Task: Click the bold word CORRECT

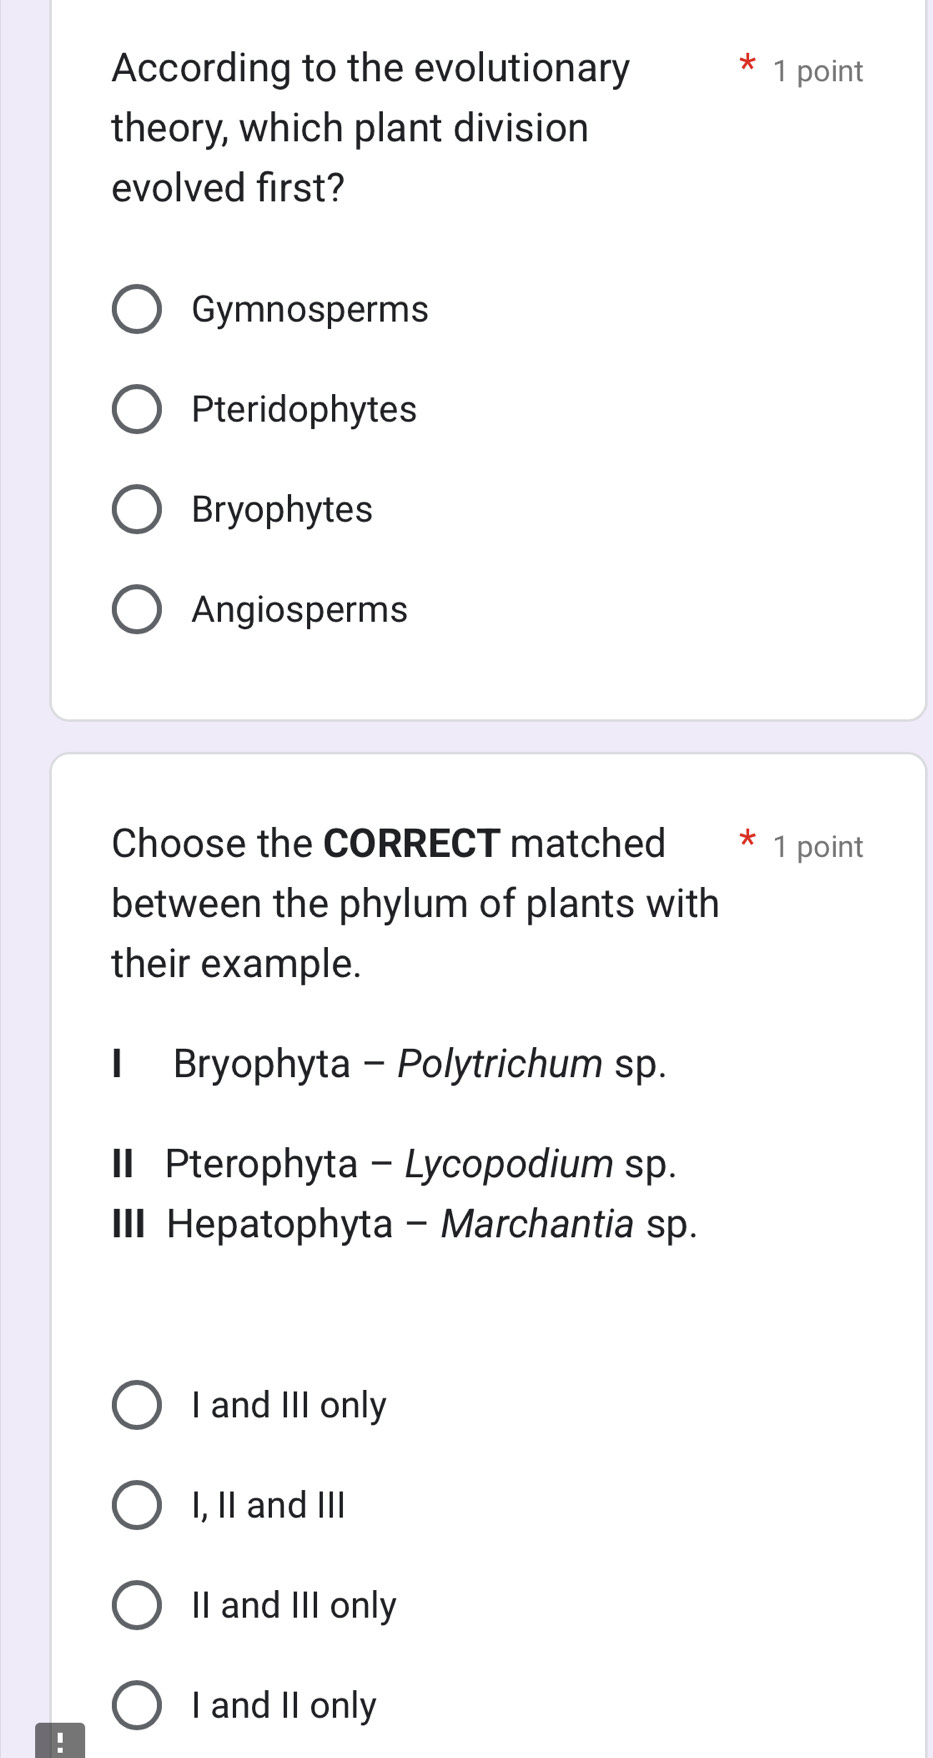Action: [411, 843]
